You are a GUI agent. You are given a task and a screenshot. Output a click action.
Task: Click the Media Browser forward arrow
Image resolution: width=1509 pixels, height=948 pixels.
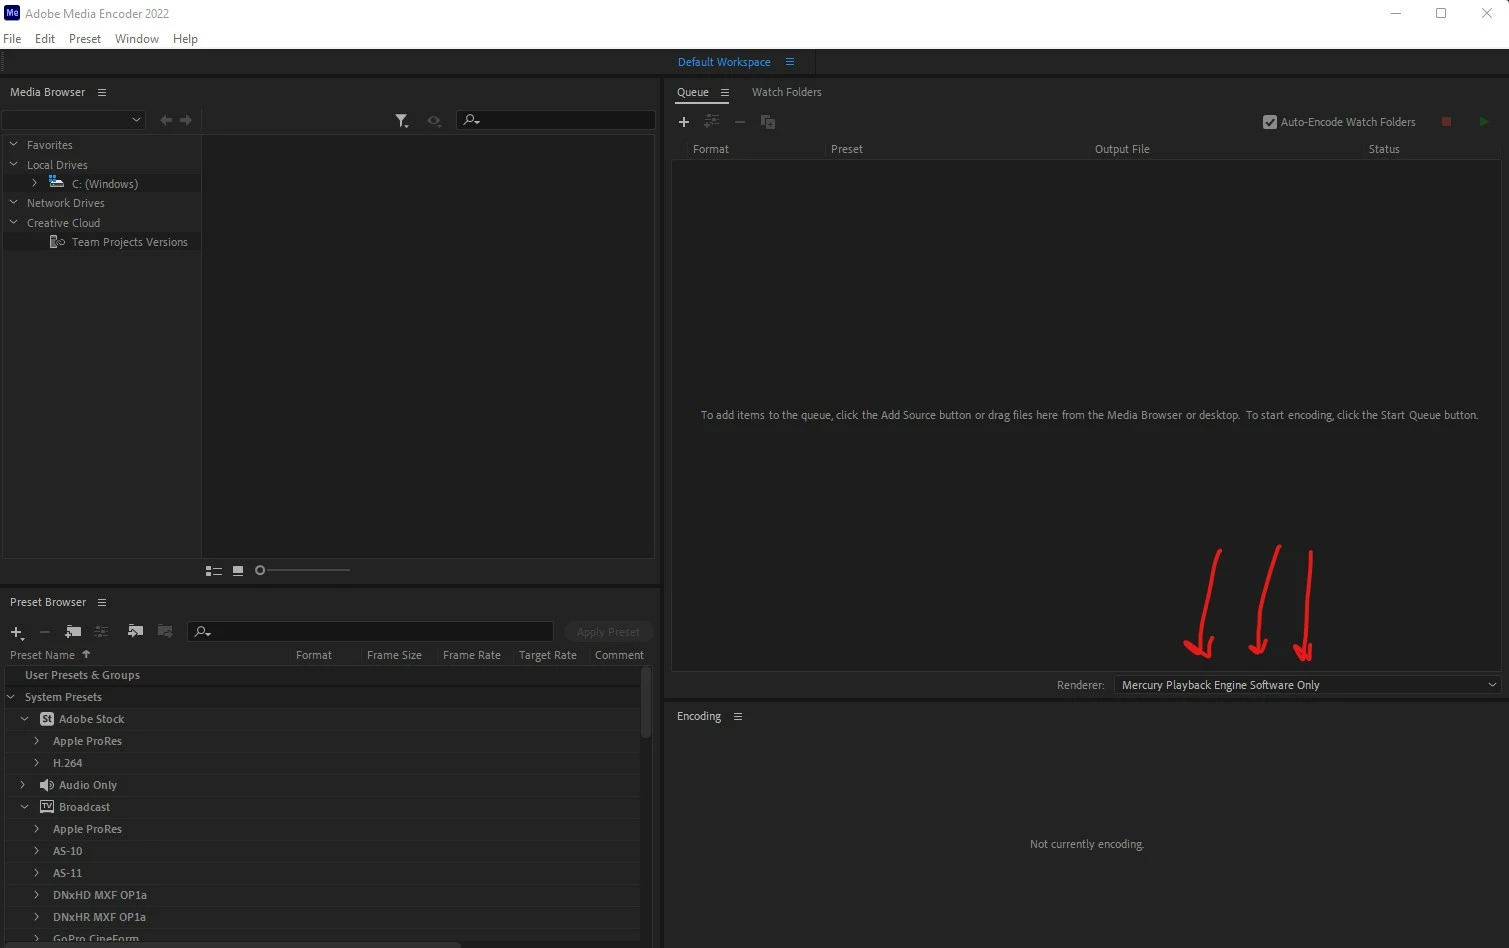(186, 120)
